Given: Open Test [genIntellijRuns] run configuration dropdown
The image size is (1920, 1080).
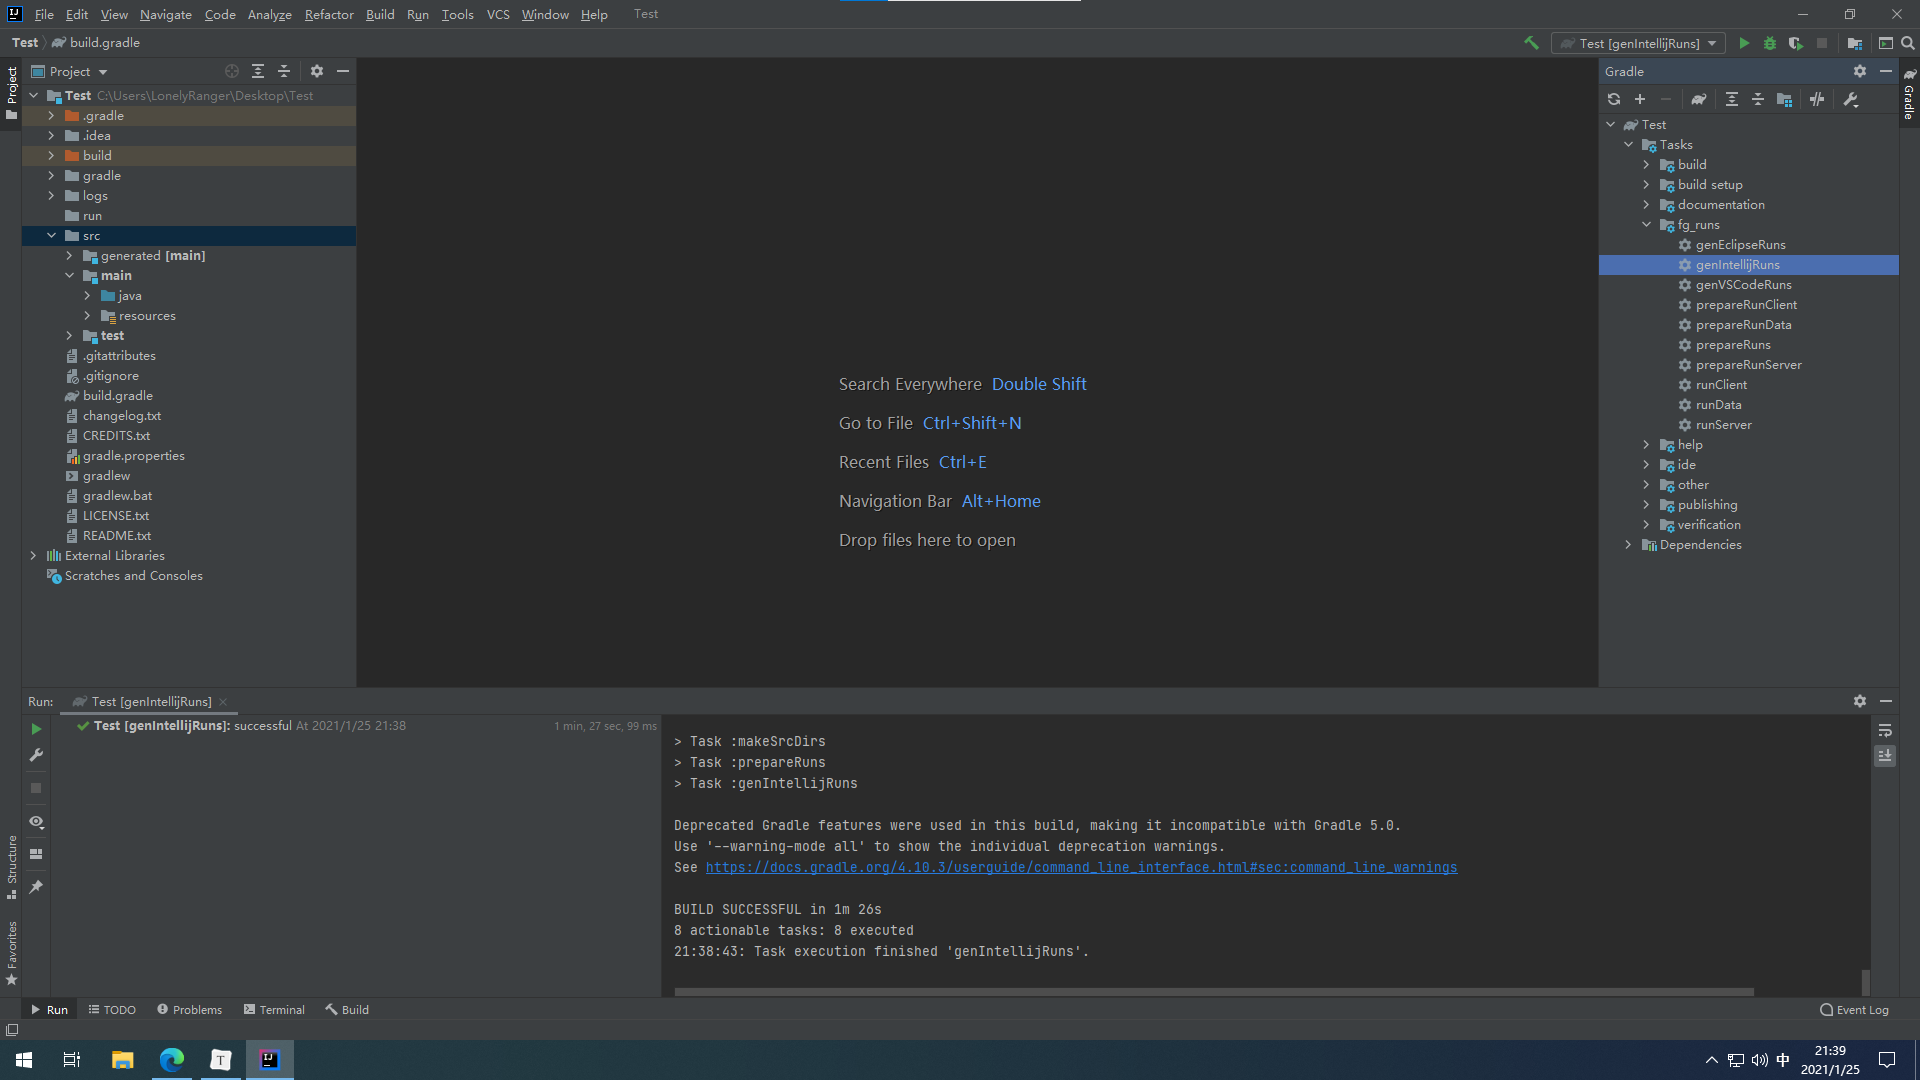Looking at the screenshot, I should 1638,43.
